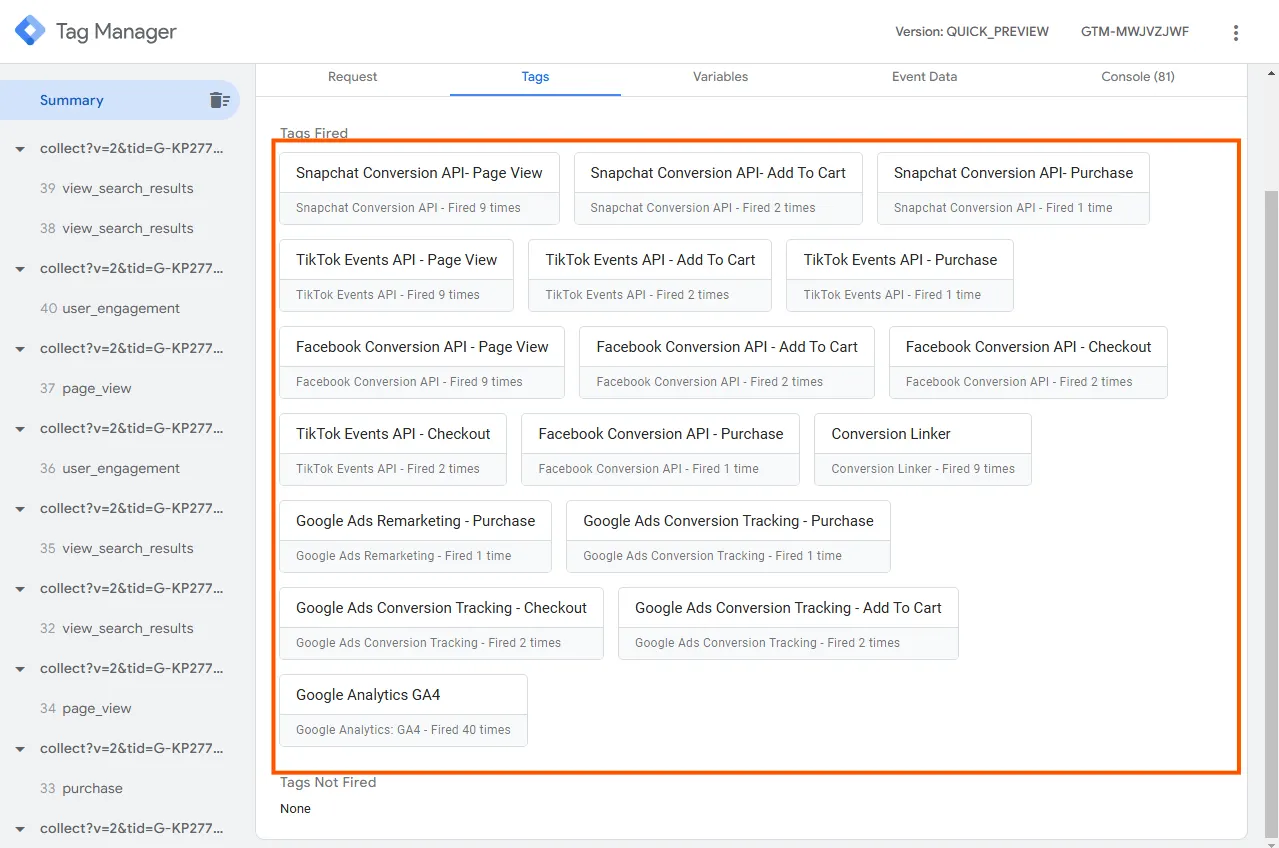Viewport: 1279px width, 848px height.
Task: Open the TikTok Events API - Page View tag
Action: (x=396, y=275)
